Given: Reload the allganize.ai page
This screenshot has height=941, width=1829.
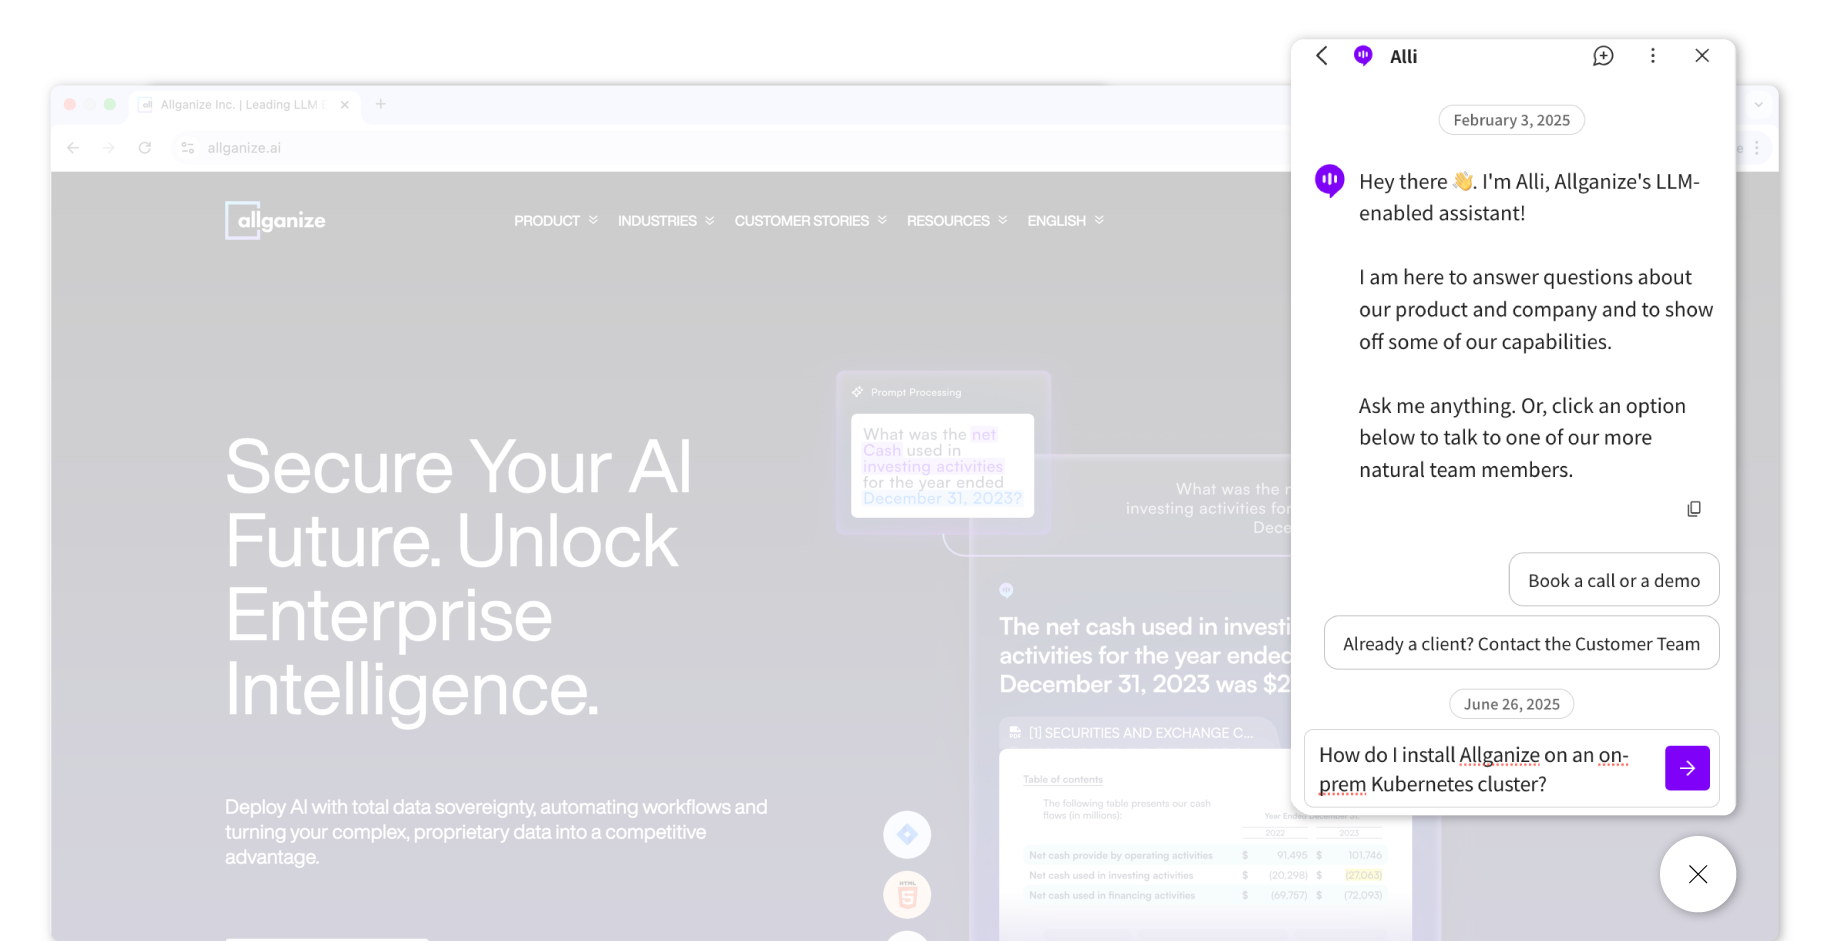Looking at the screenshot, I should [x=145, y=148].
